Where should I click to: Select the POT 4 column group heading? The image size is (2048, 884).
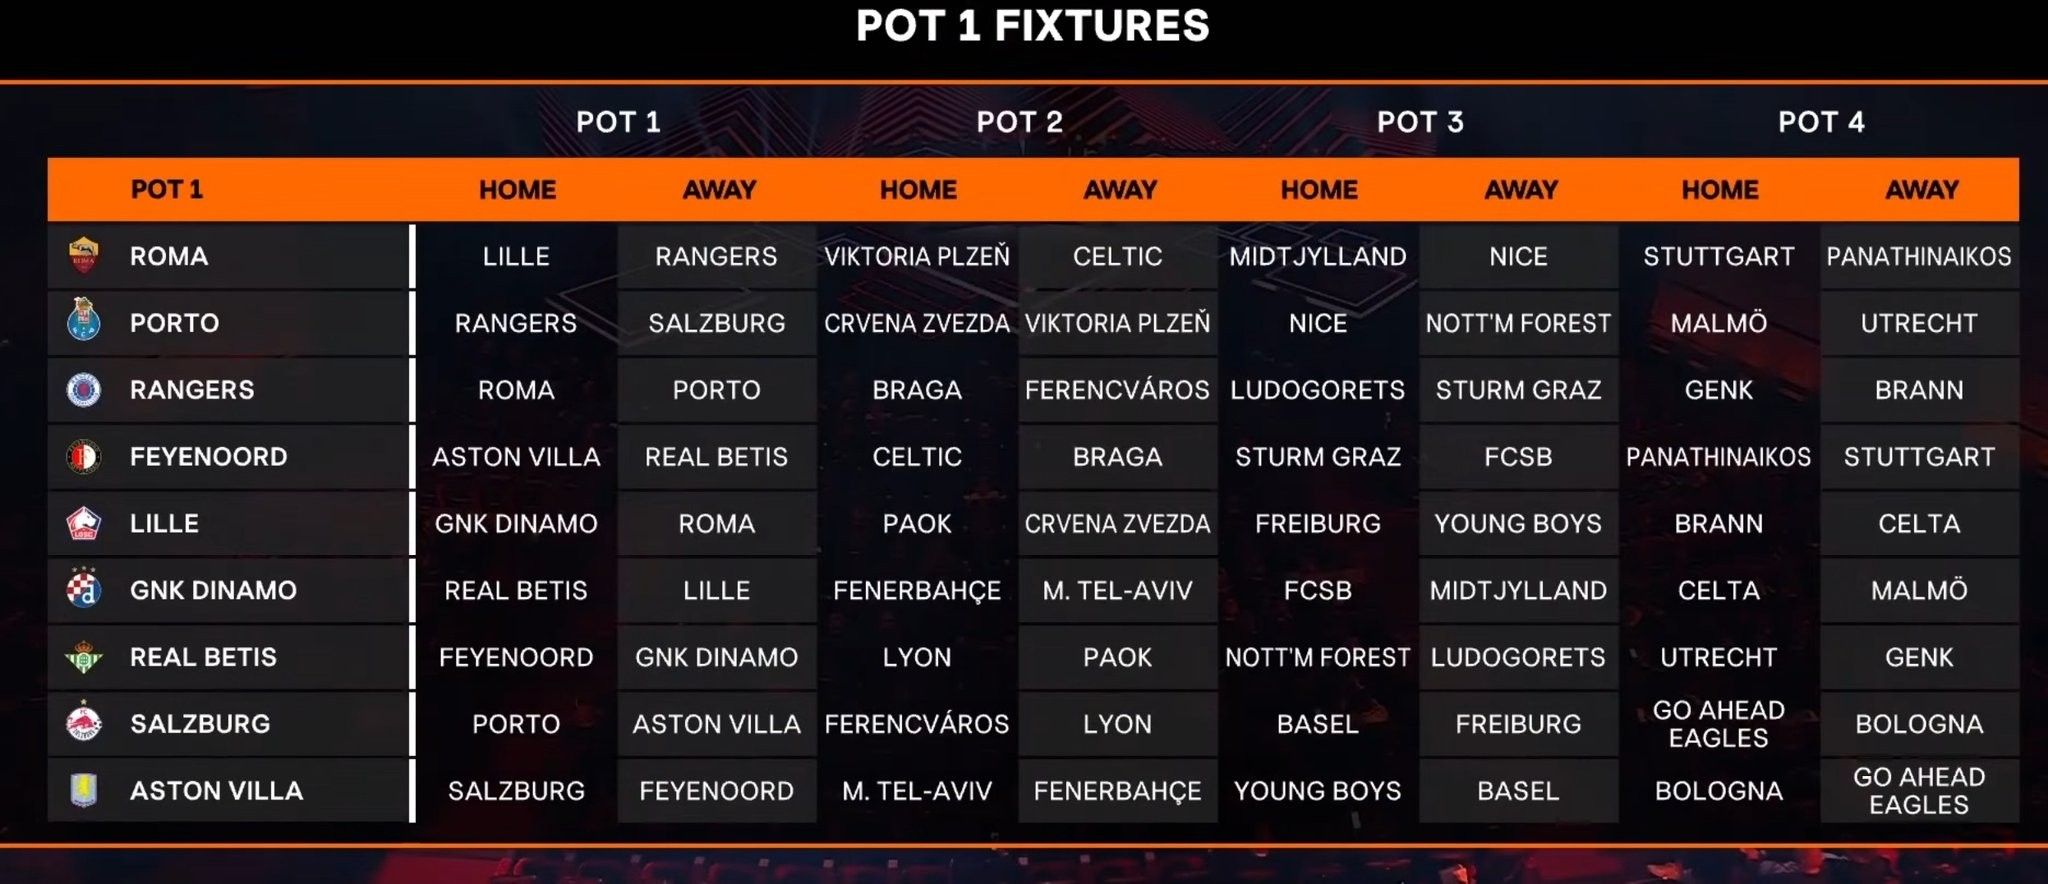click(1820, 122)
